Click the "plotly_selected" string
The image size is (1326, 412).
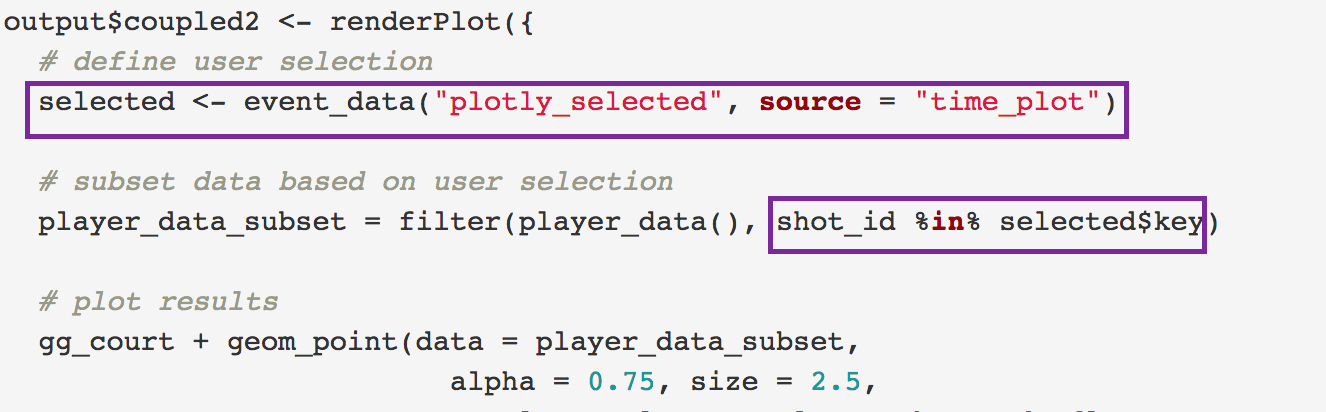[578, 102]
